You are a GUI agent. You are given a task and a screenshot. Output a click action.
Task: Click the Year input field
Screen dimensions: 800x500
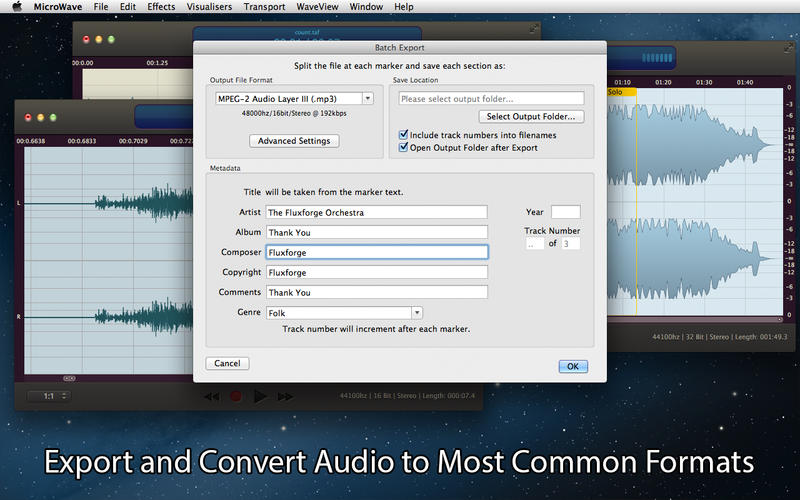(565, 212)
